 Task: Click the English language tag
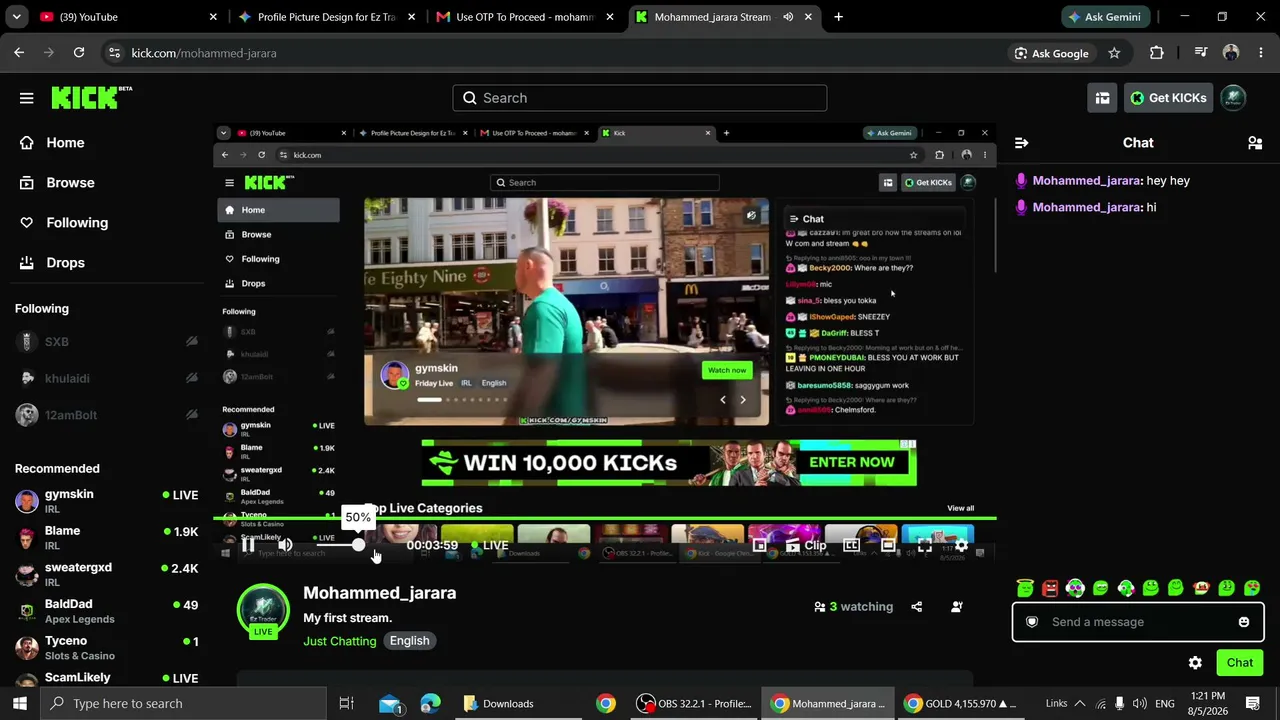[x=410, y=641]
